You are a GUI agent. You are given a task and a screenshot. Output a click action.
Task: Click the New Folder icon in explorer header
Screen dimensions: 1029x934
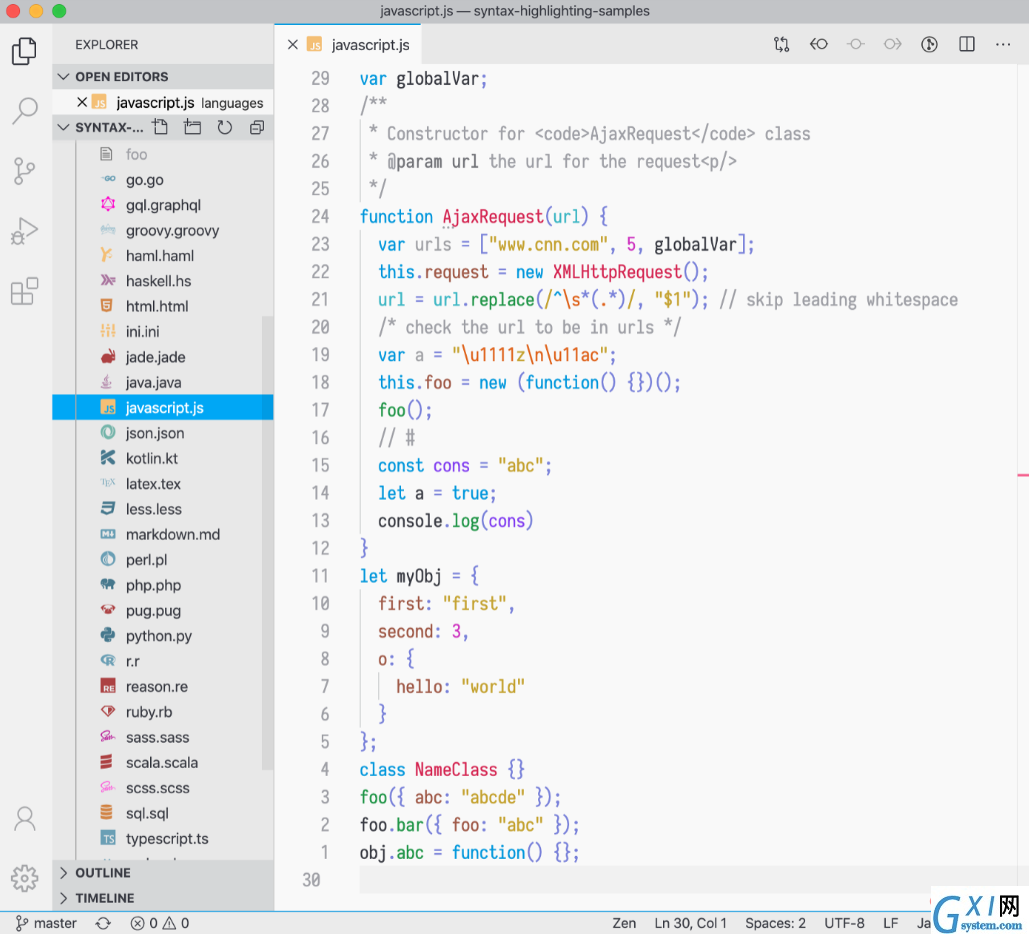pyautogui.click(x=192, y=127)
